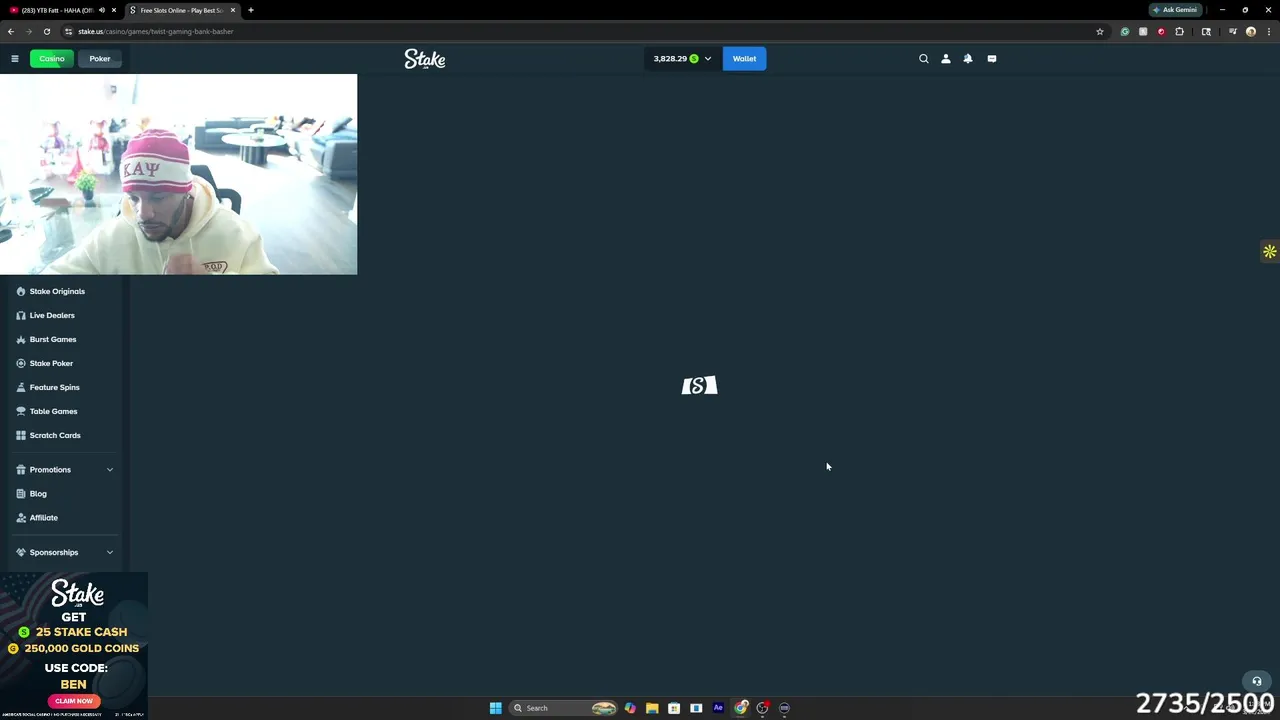
Task: Open Scratch Cards in the sidebar
Action: pos(55,435)
